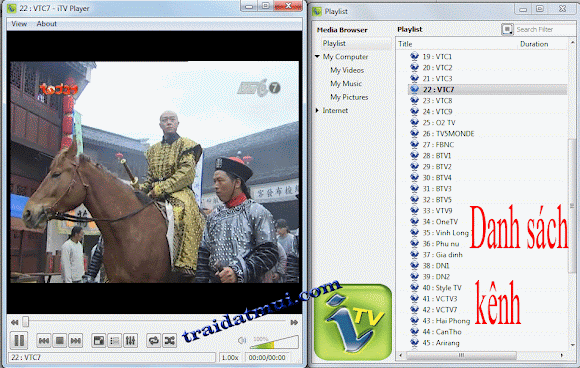
Task: Skip to the next channel button
Action: [x=75, y=340]
